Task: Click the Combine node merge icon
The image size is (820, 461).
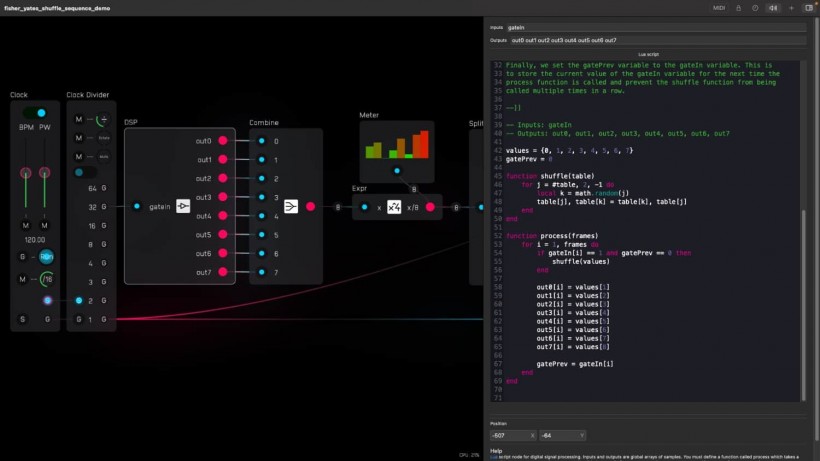Action: click(291, 207)
